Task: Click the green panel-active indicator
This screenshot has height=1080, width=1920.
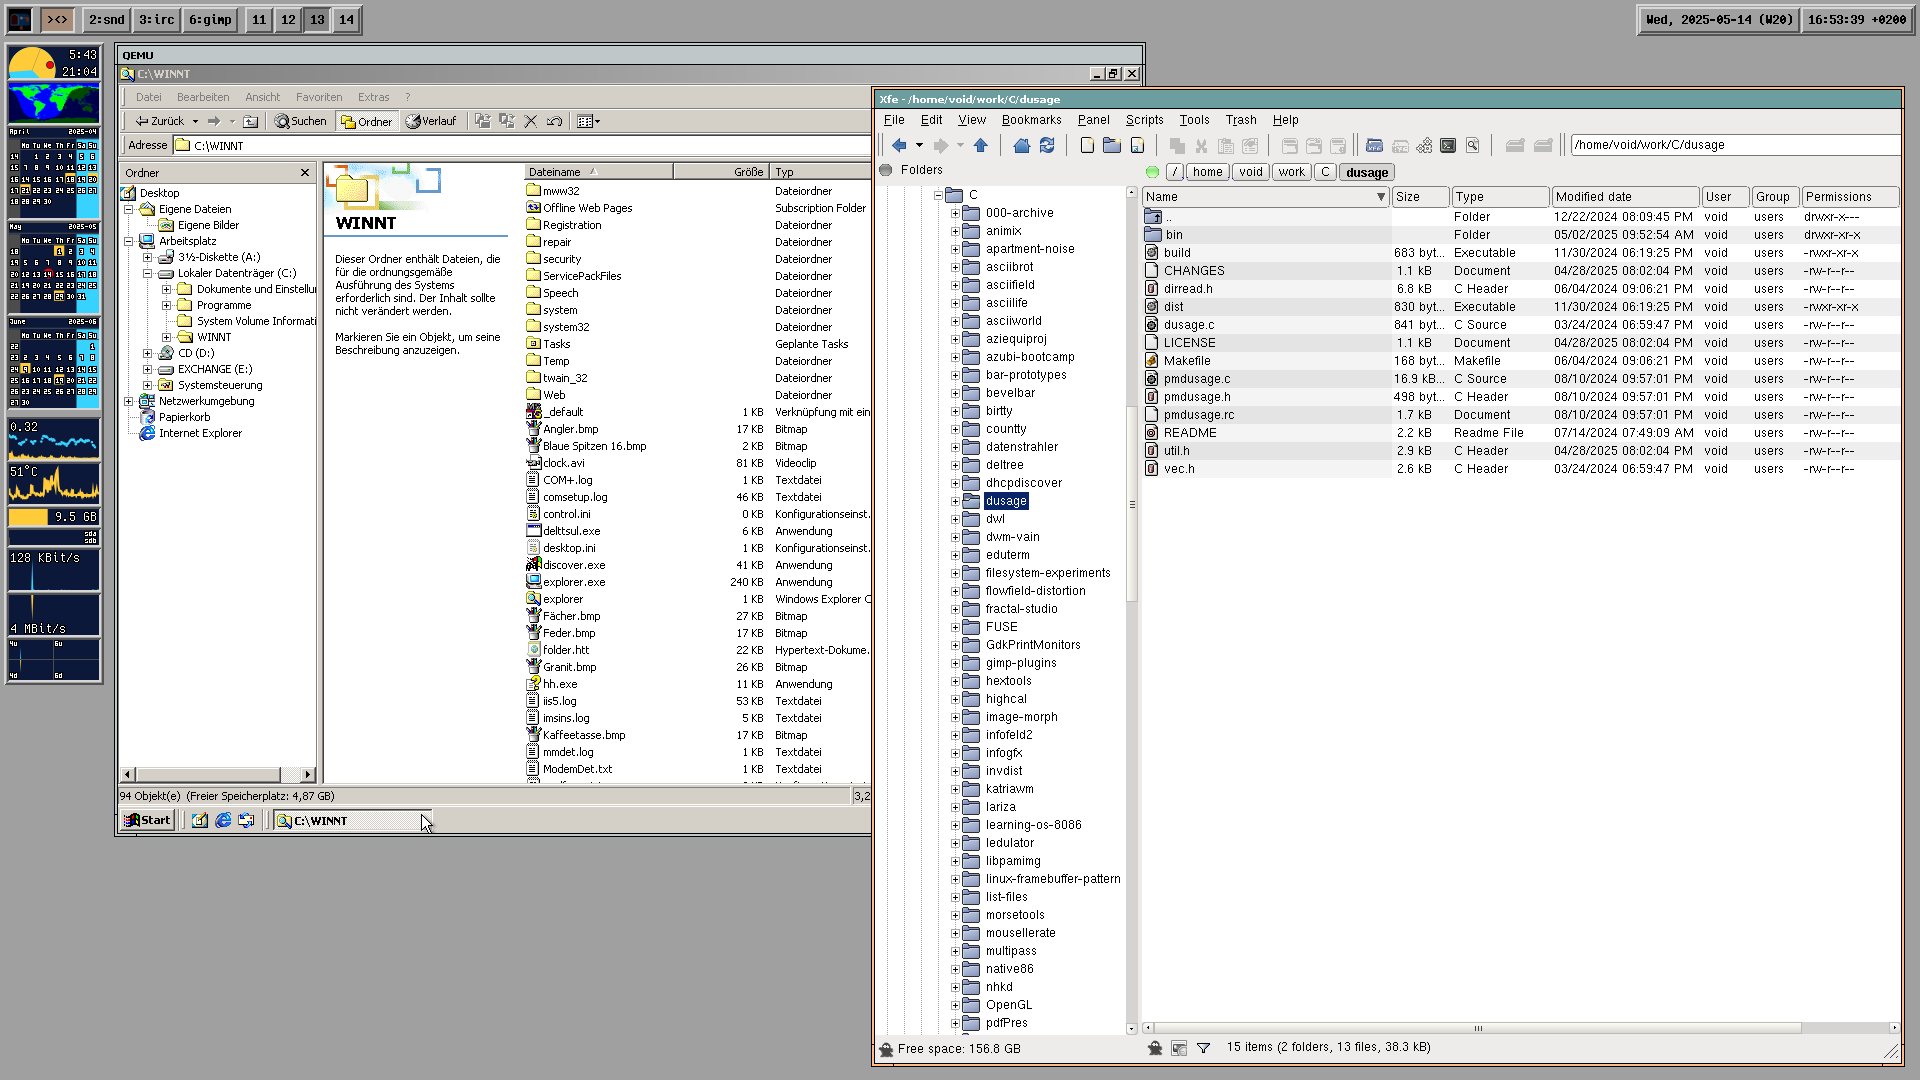Action: (1153, 172)
